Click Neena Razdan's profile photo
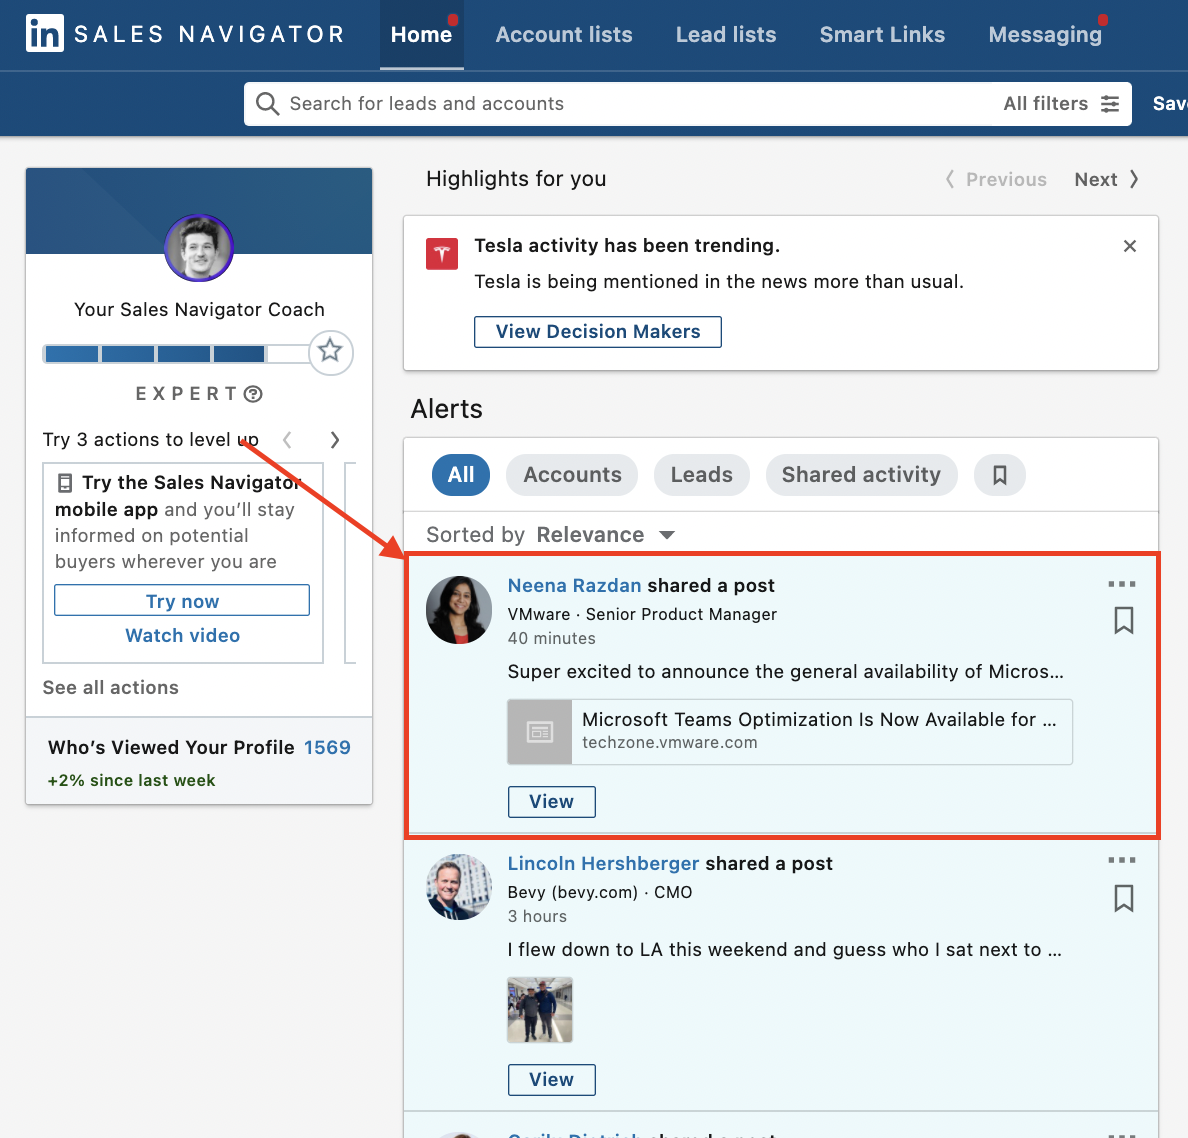The image size is (1188, 1138). (459, 610)
